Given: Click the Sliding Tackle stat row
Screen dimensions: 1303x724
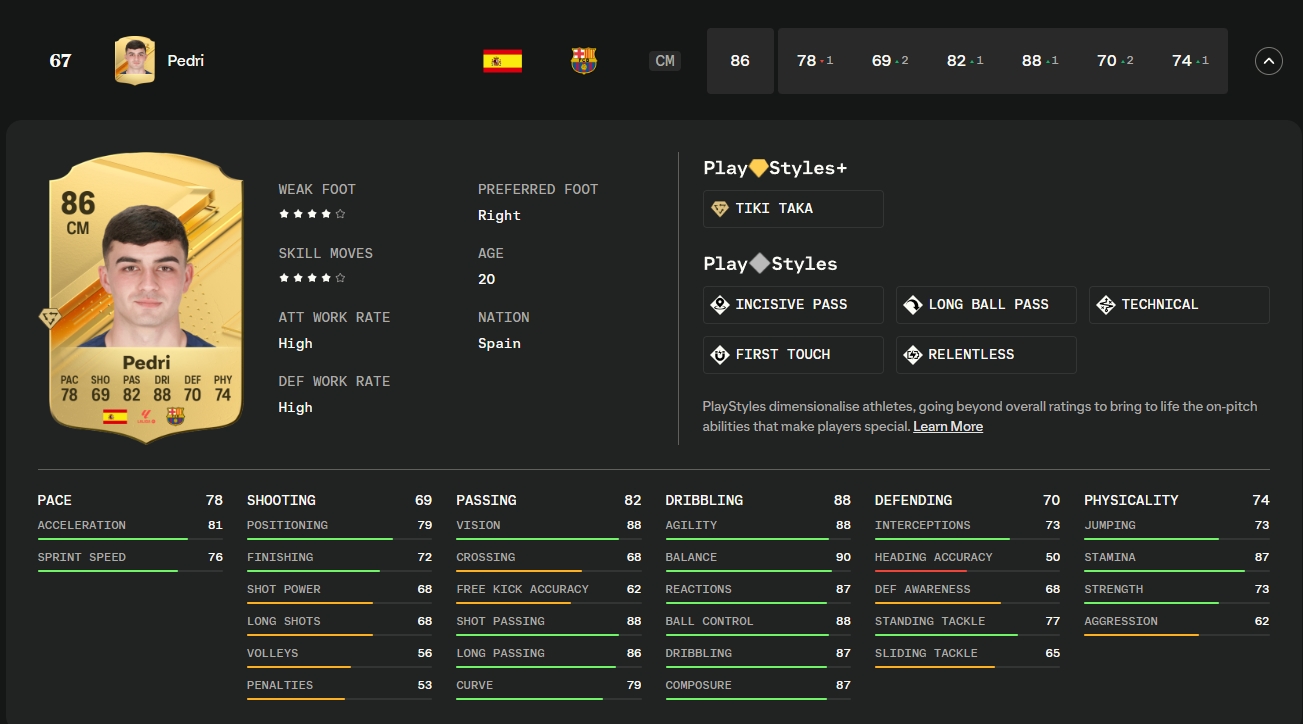Looking at the screenshot, I should point(967,657).
